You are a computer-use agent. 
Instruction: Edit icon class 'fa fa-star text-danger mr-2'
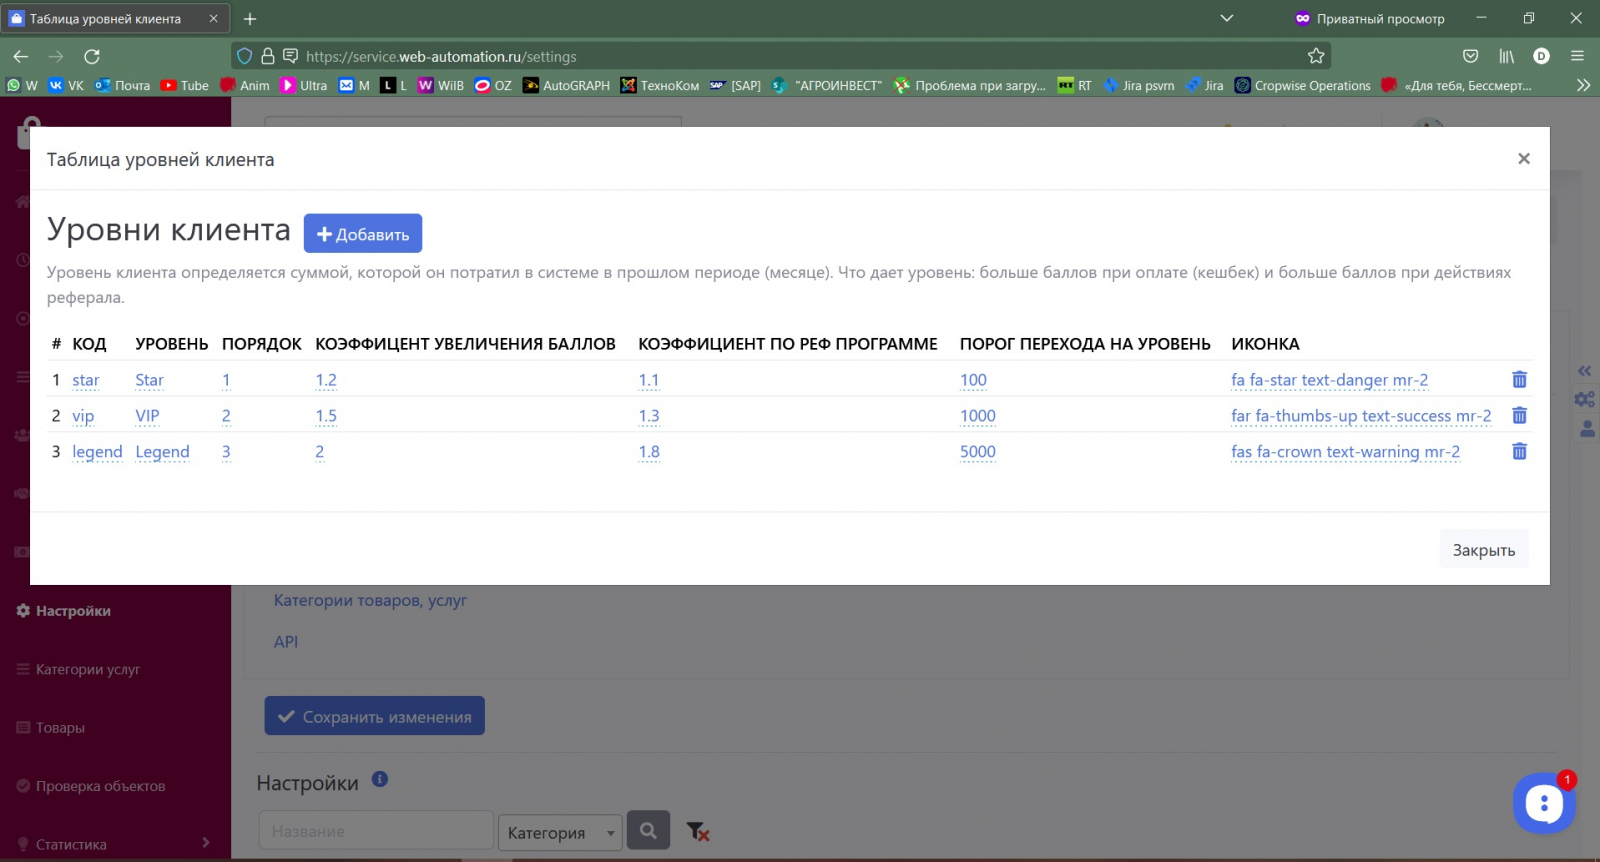point(1329,380)
